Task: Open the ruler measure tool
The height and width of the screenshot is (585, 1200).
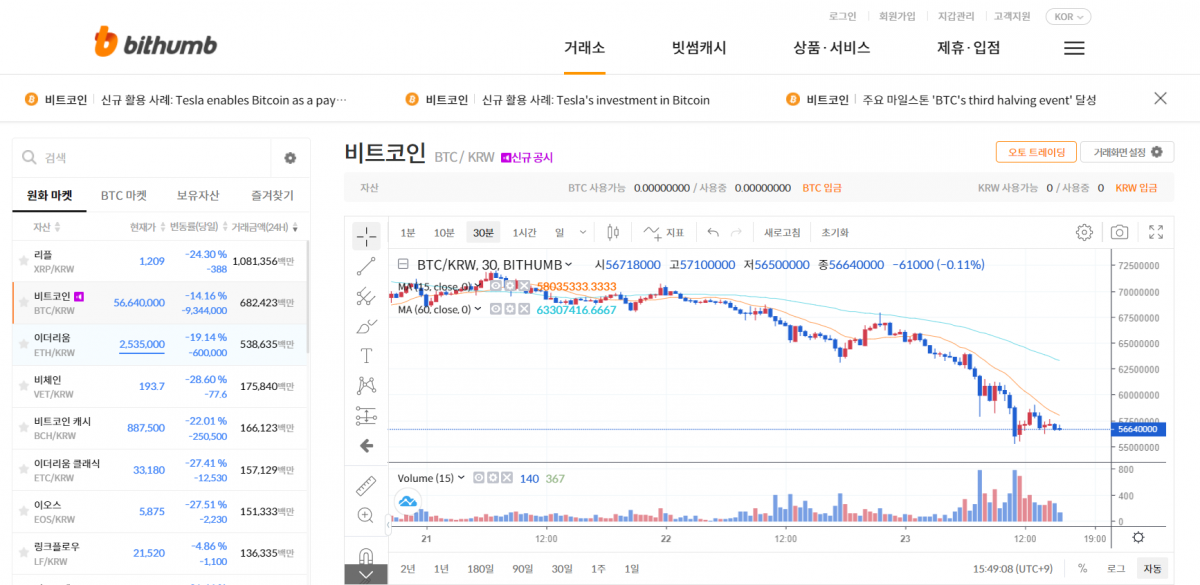Action: [366, 489]
